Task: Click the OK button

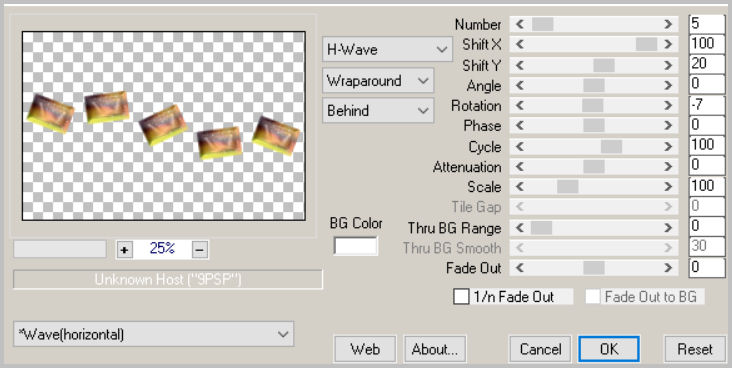Action: click(609, 349)
